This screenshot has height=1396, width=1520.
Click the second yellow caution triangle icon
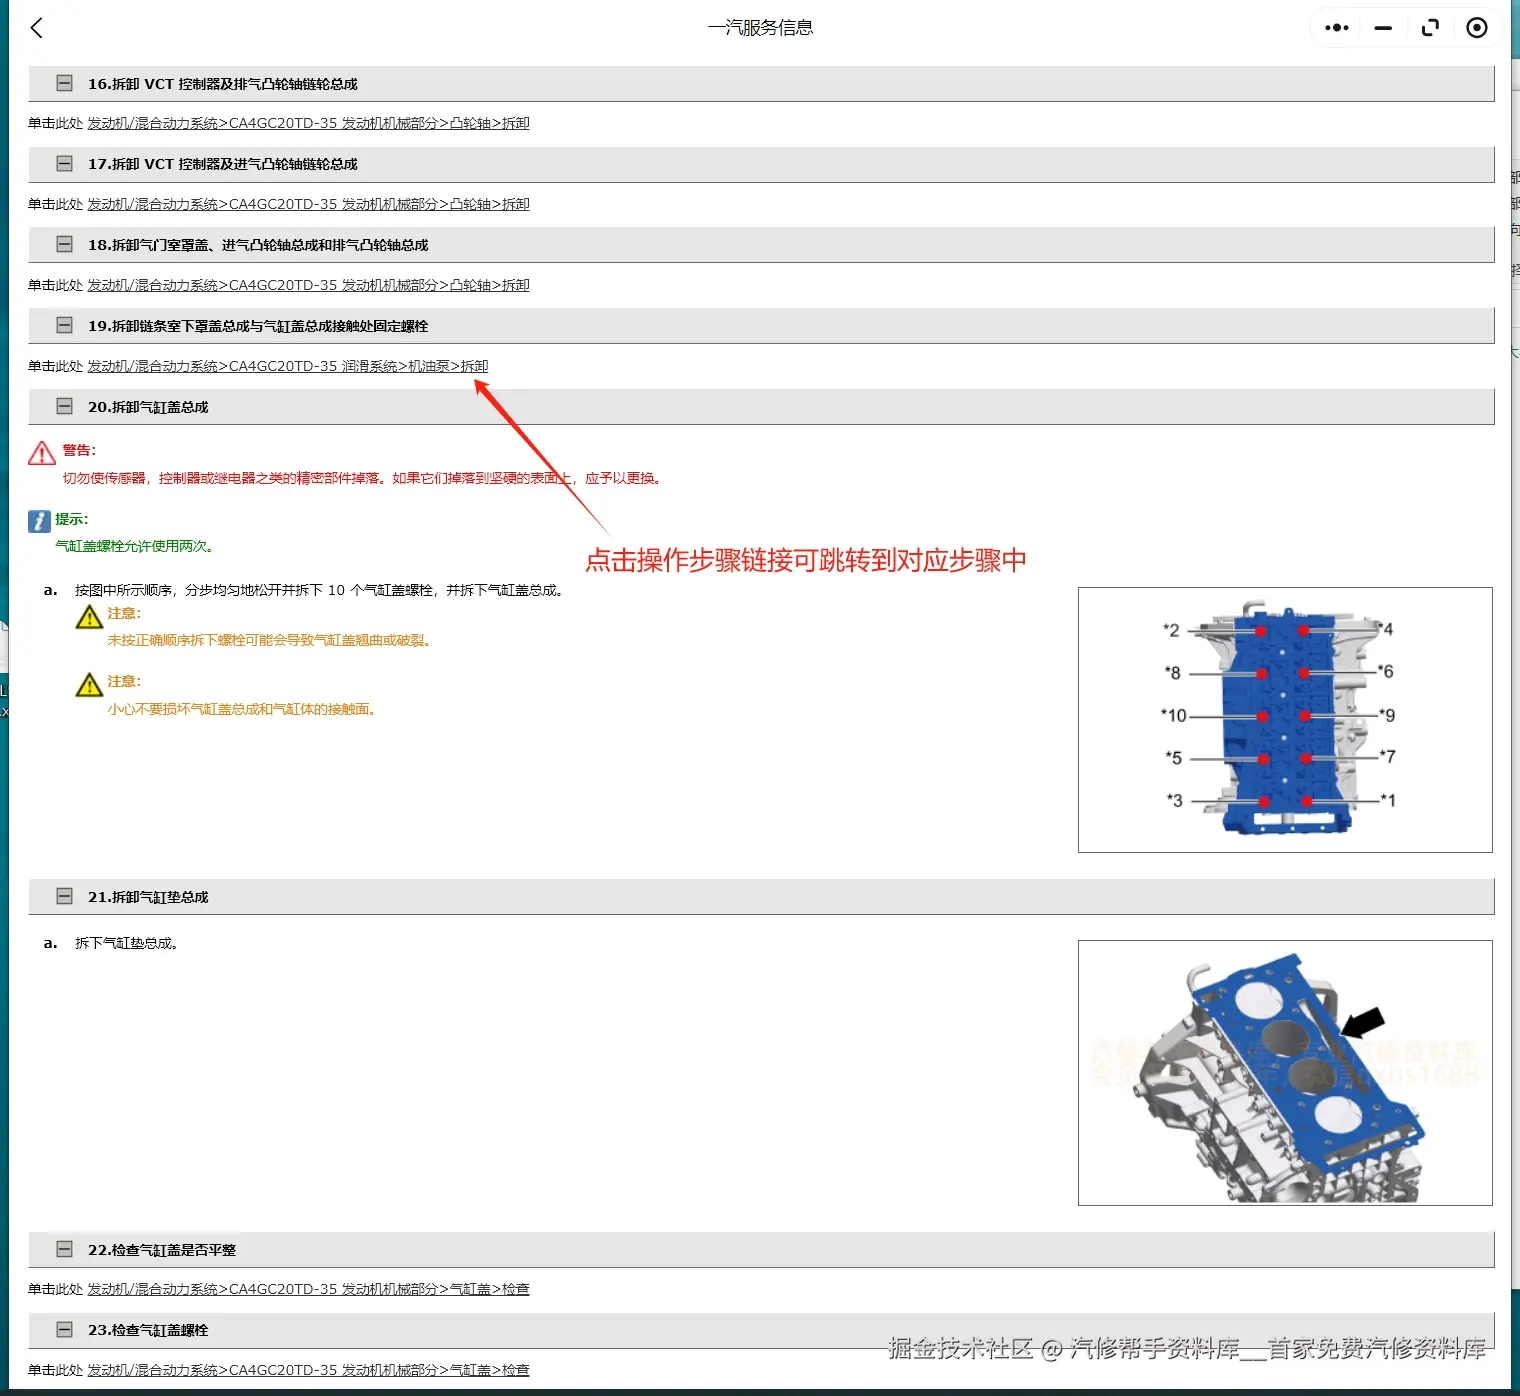click(x=89, y=685)
